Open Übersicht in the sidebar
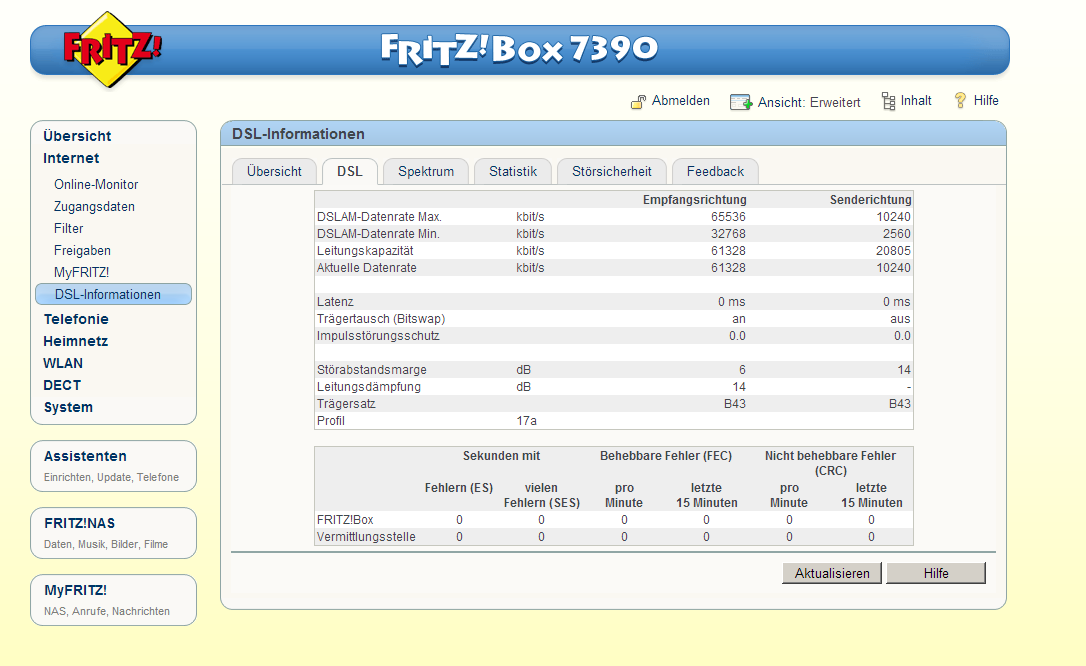Viewport: 1086px width, 666px height. point(77,136)
